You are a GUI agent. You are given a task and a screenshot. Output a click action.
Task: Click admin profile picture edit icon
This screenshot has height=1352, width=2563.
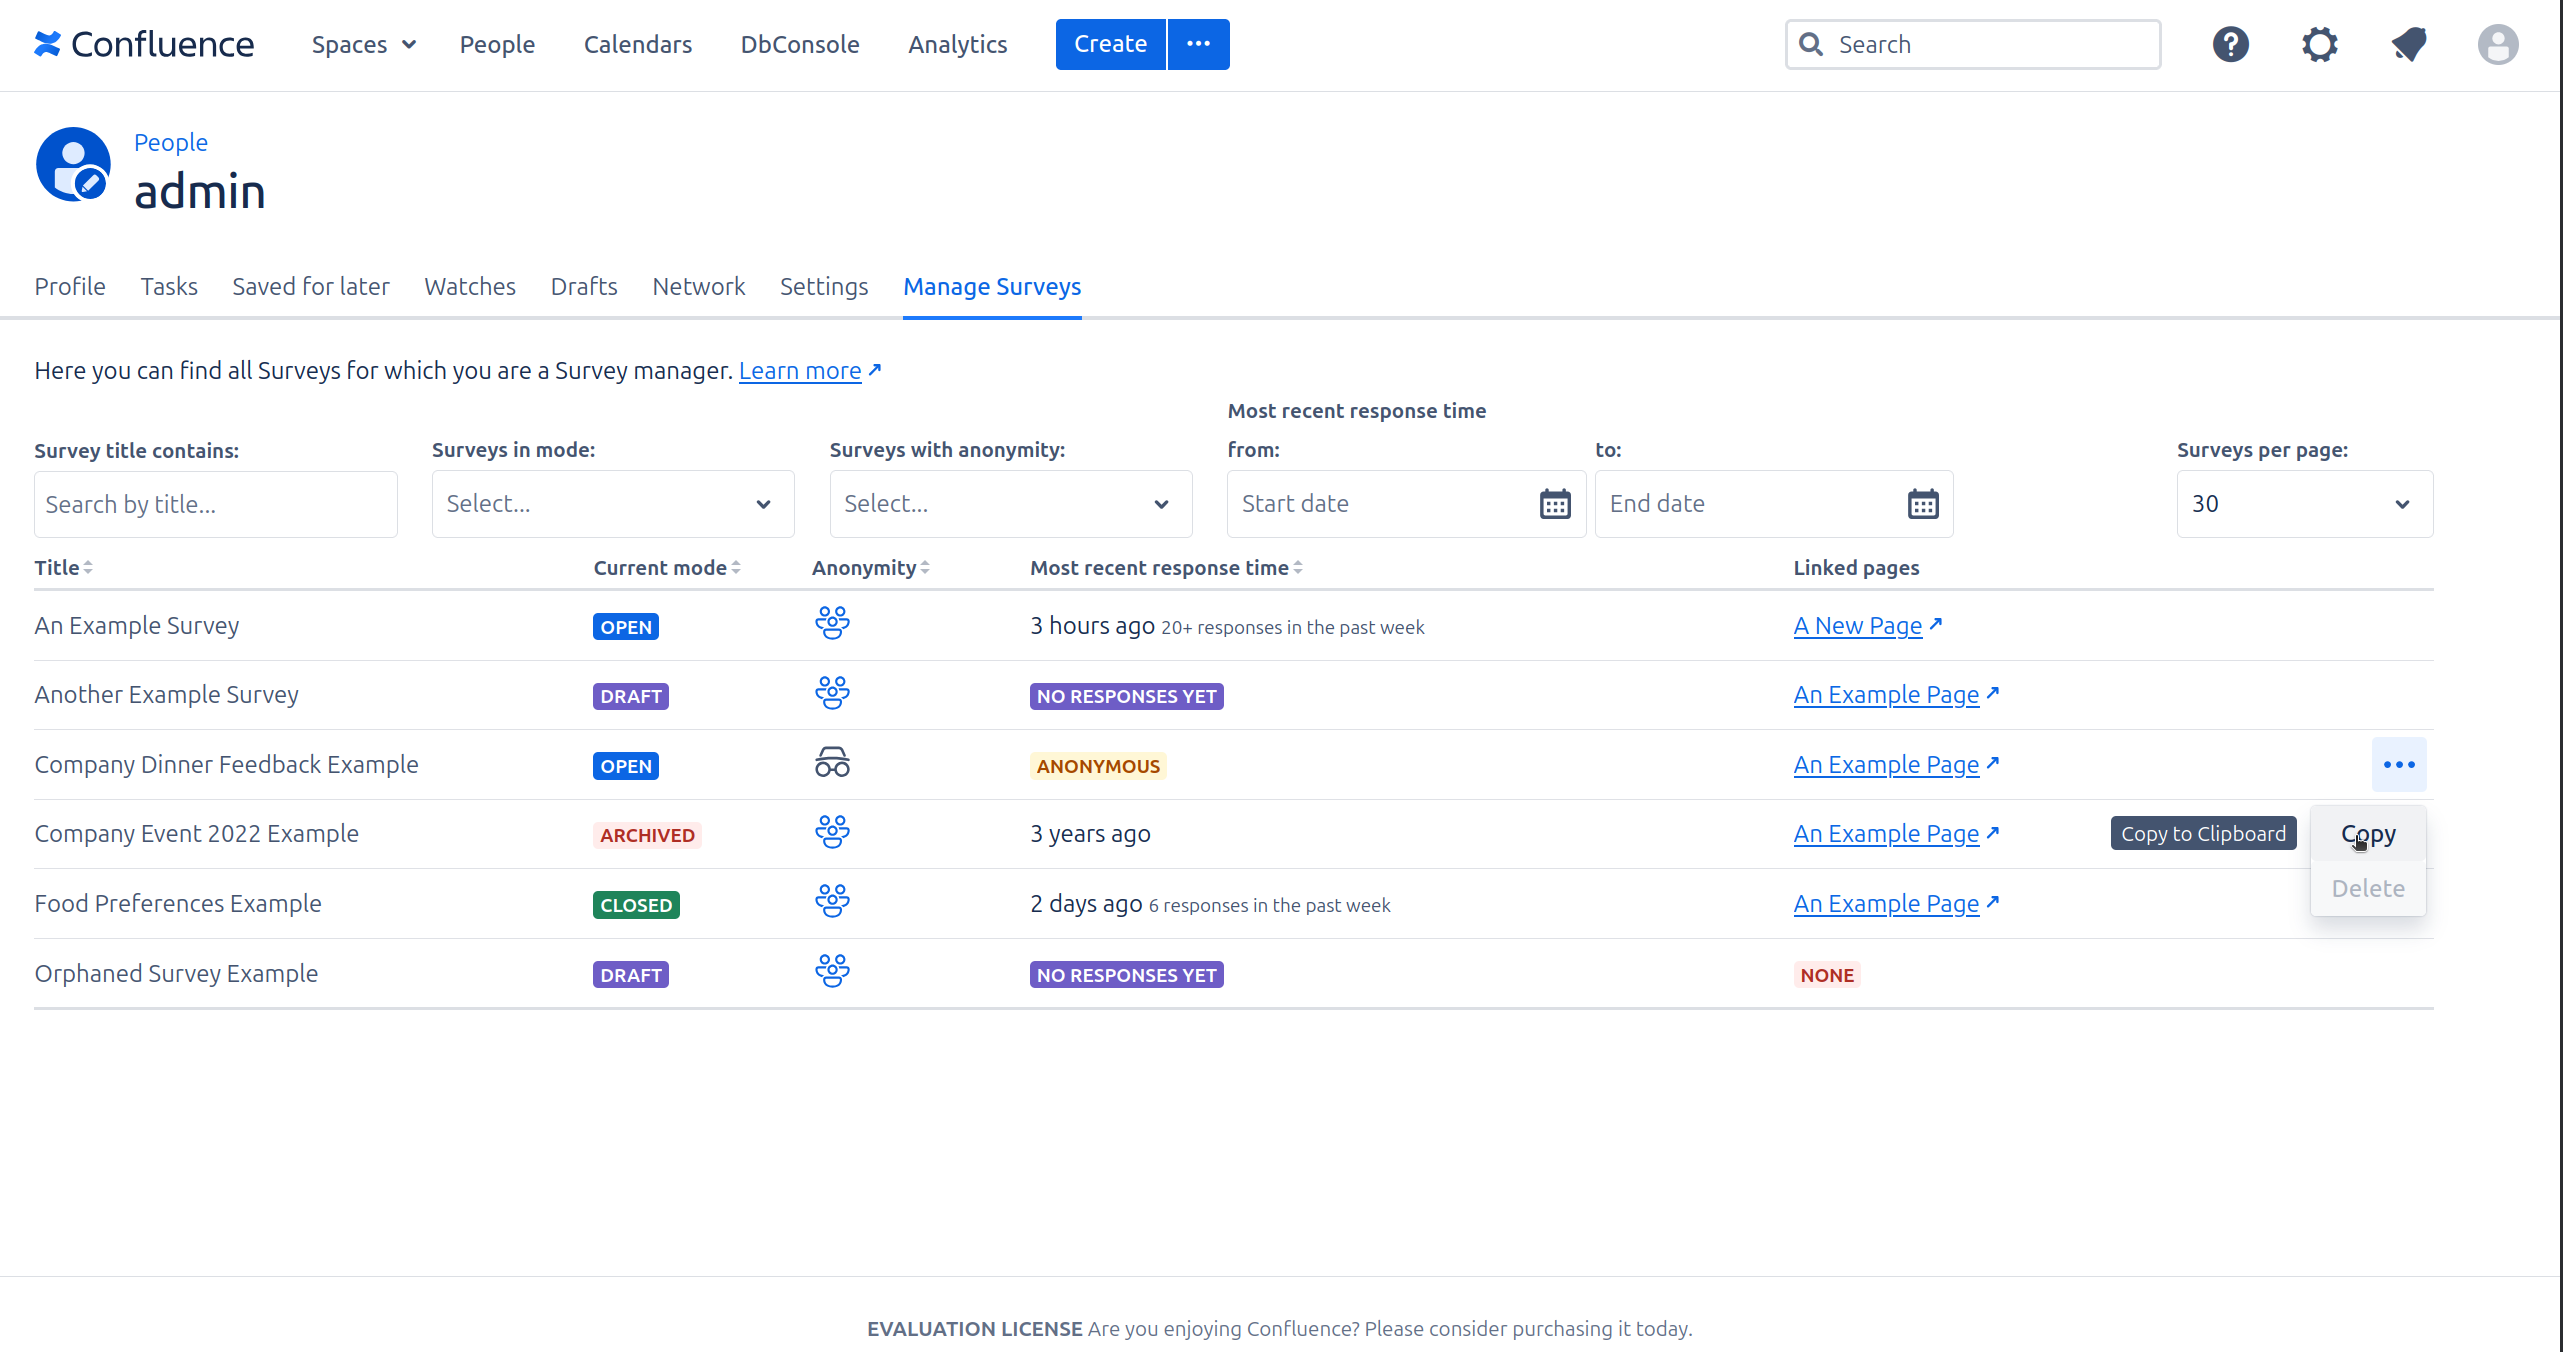click(91, 182)
